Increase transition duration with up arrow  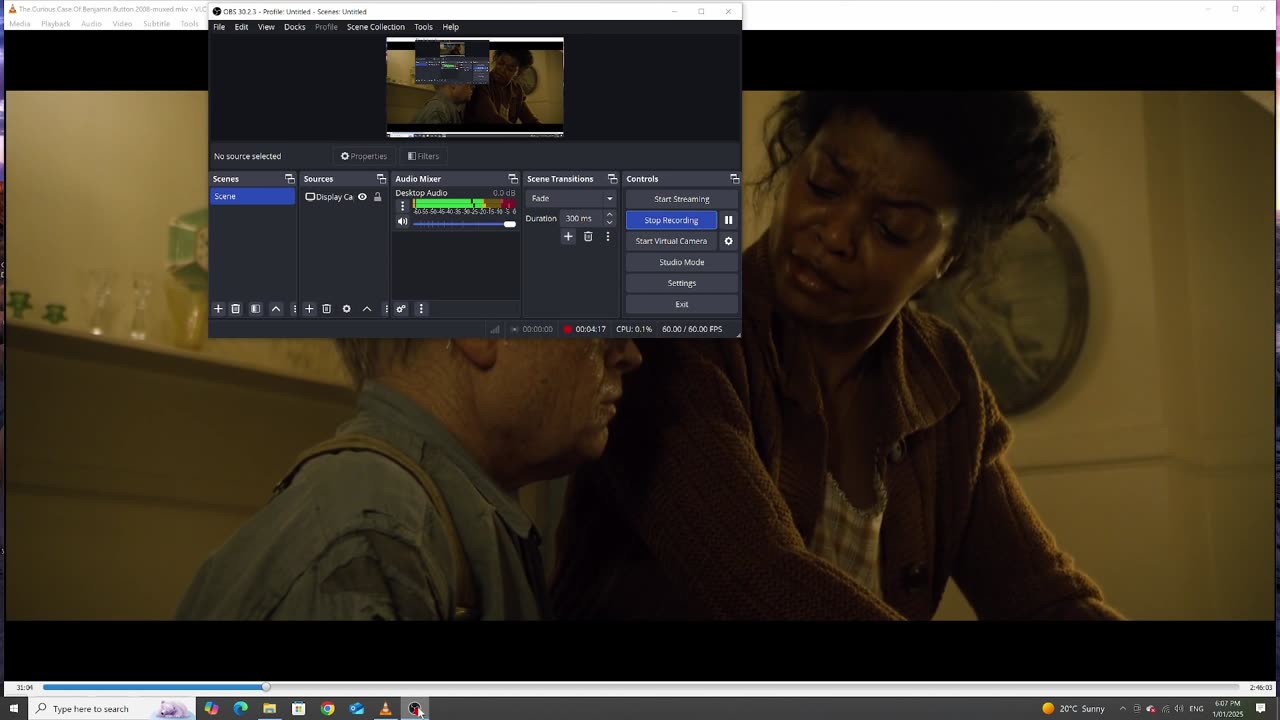609,215
